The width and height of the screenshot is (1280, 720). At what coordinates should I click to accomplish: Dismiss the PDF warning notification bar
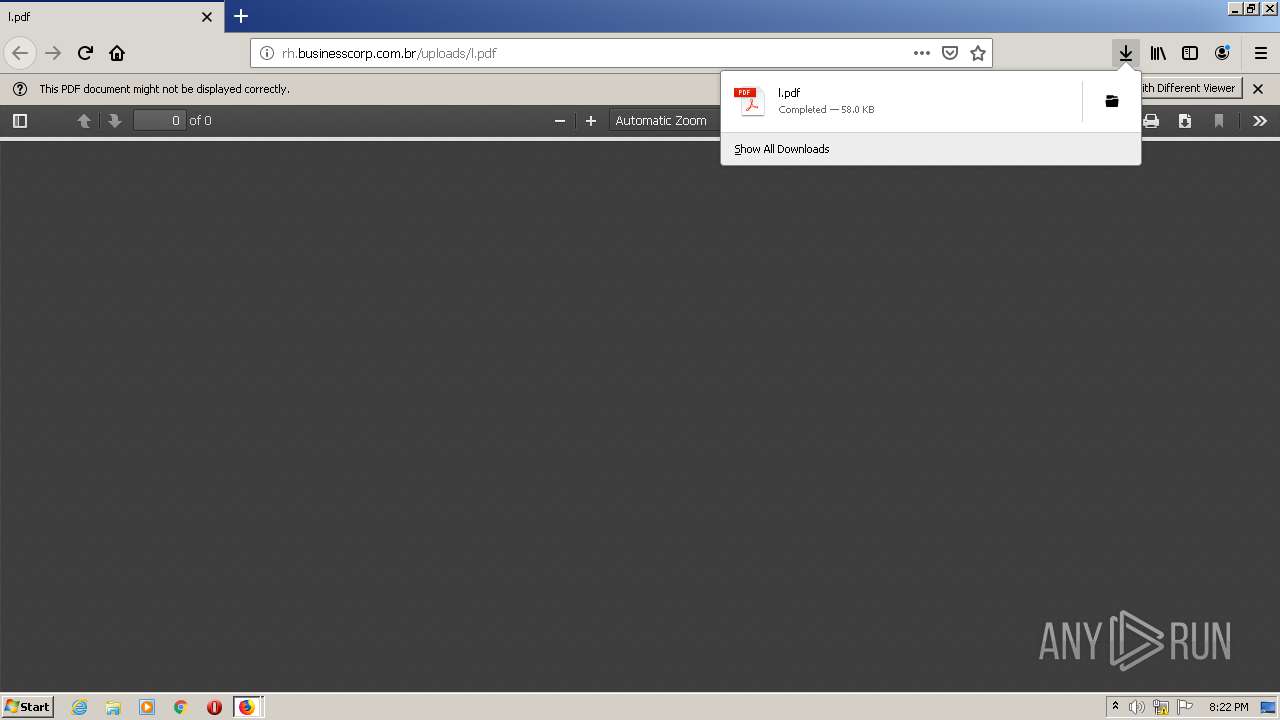[x=1258, y=89]
